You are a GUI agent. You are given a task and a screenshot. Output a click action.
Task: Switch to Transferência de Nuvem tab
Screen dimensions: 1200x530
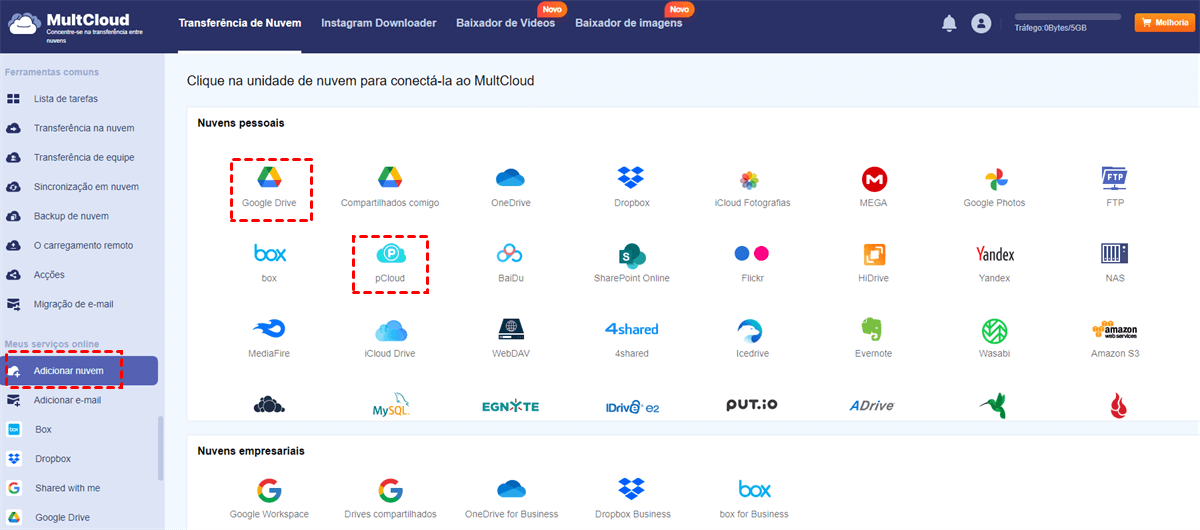coord(239,23)
